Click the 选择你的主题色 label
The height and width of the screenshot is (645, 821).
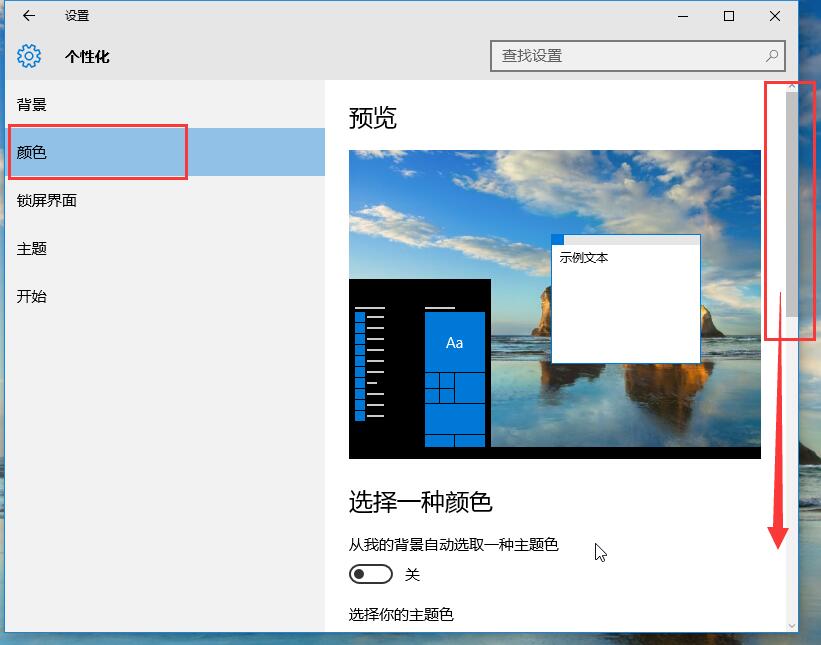click(x=401, y=614)
